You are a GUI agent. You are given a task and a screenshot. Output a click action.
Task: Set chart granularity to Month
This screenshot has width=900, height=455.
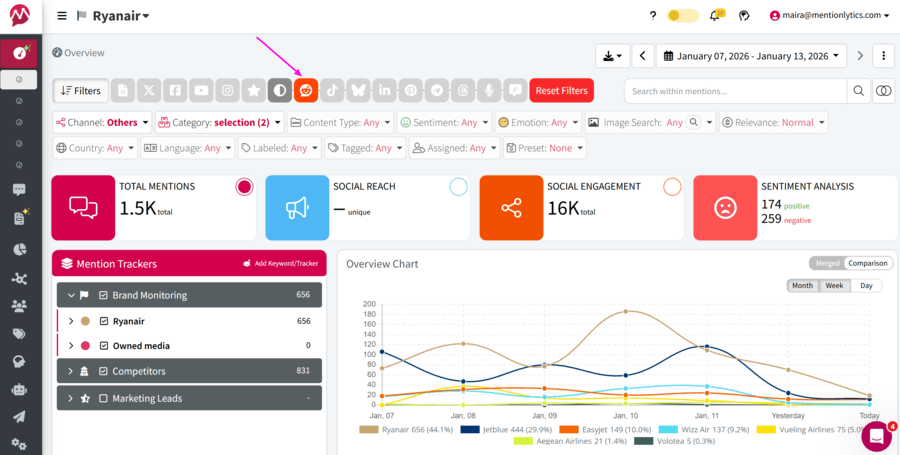[802, 286]
